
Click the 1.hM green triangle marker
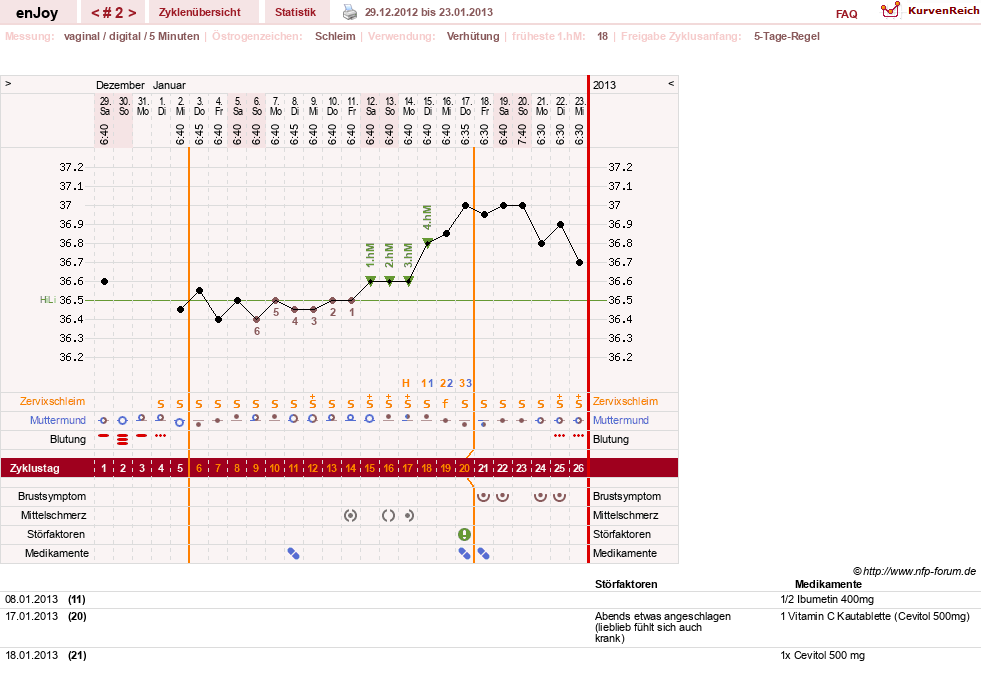[370, 280]
